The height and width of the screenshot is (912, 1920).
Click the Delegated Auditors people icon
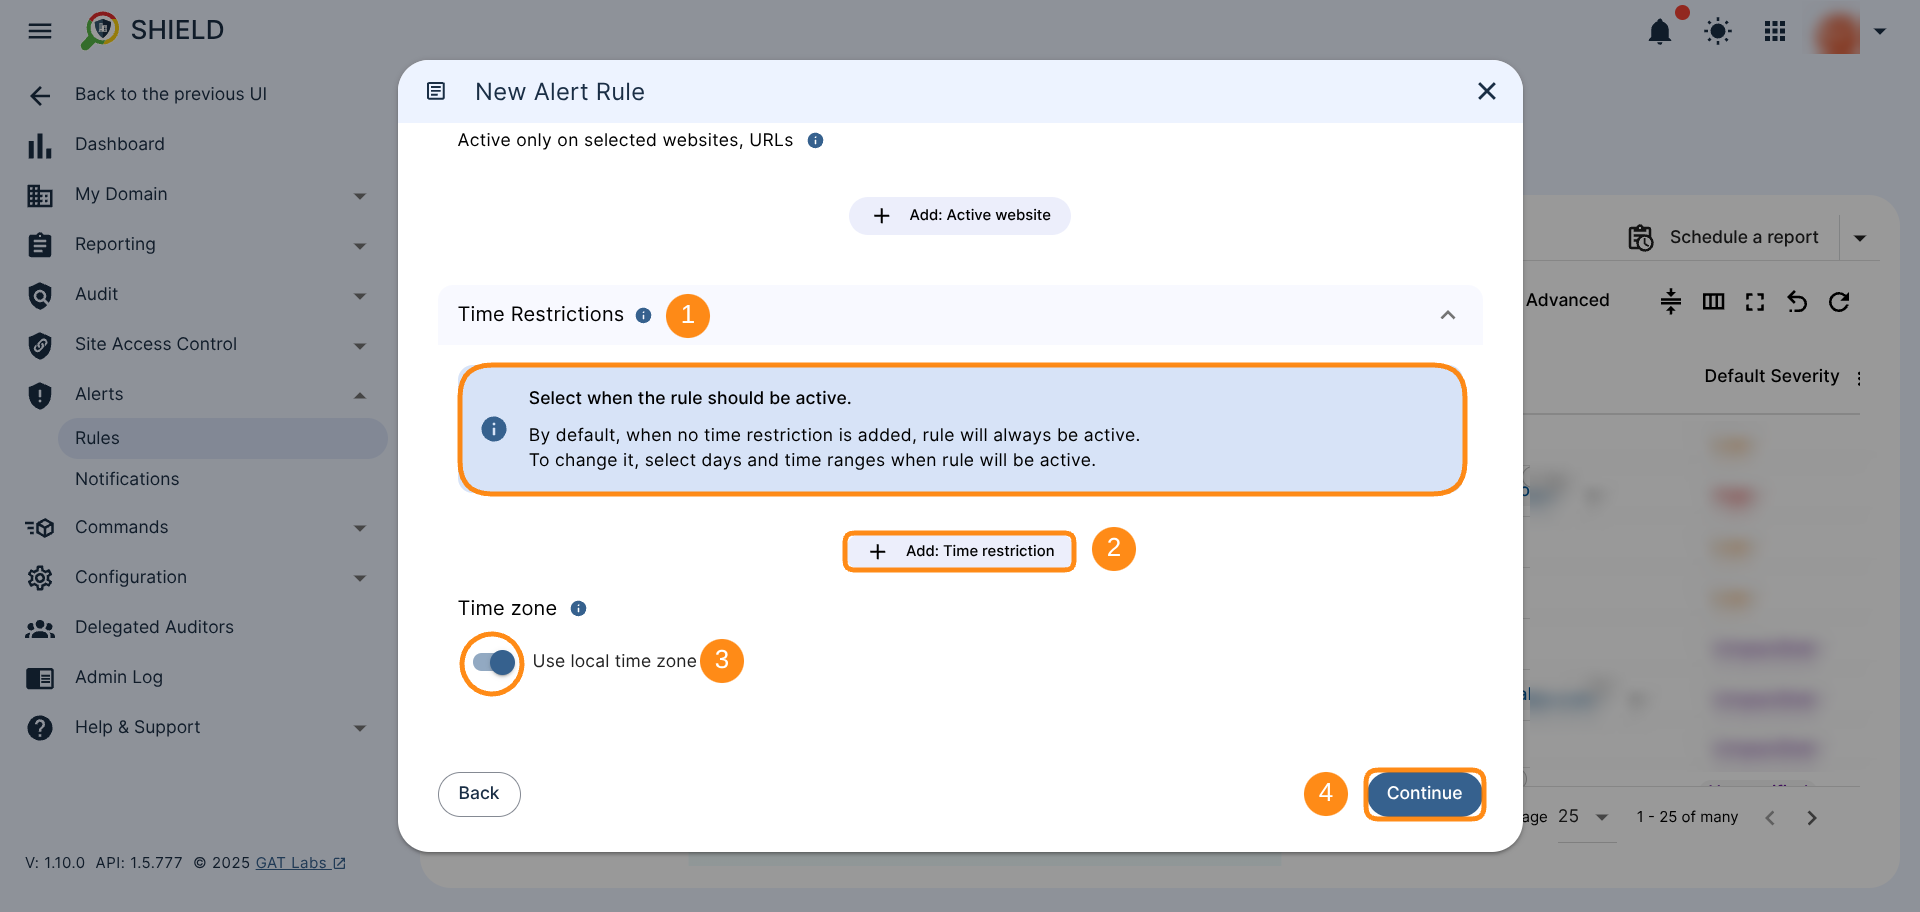click(x=40, y=629)
